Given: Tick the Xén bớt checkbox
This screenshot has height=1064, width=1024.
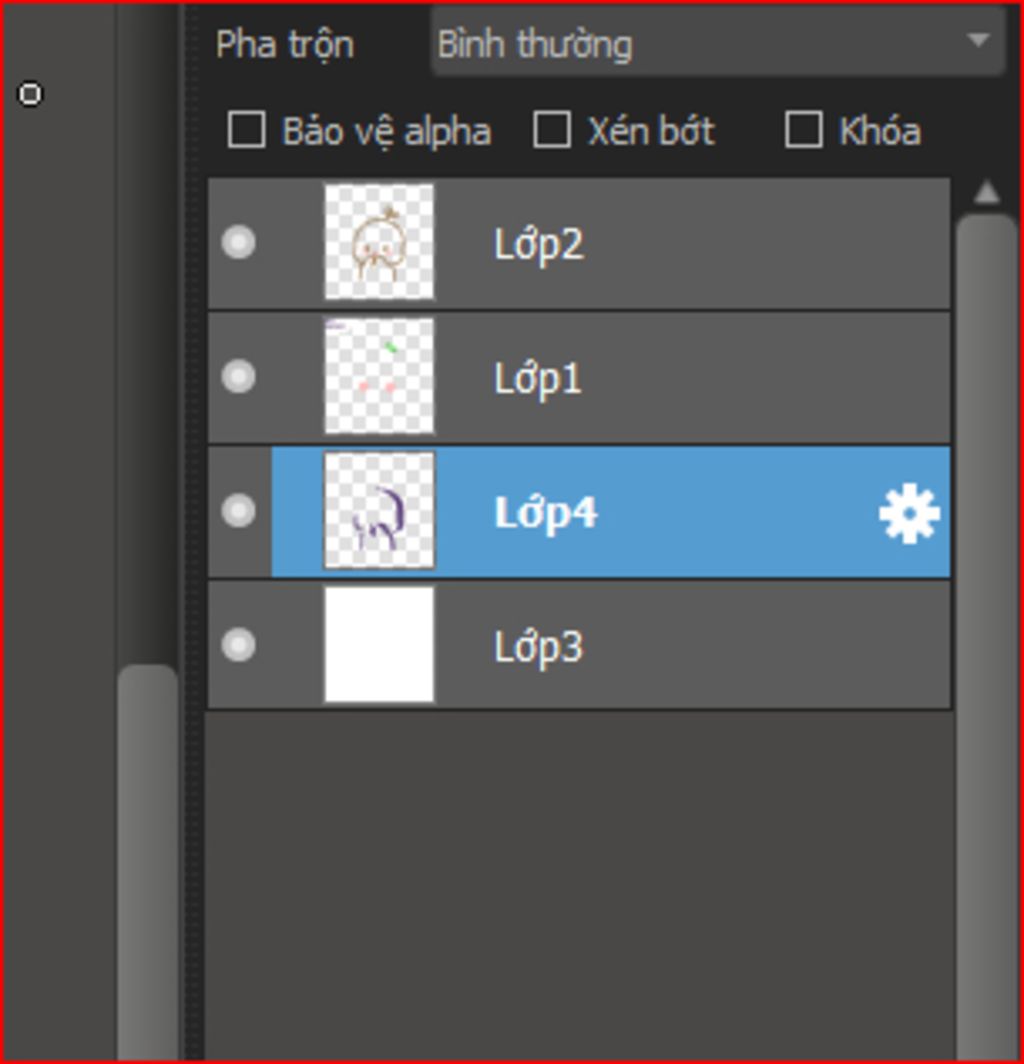Looking at the screenshot, I should tap(551, 130).
